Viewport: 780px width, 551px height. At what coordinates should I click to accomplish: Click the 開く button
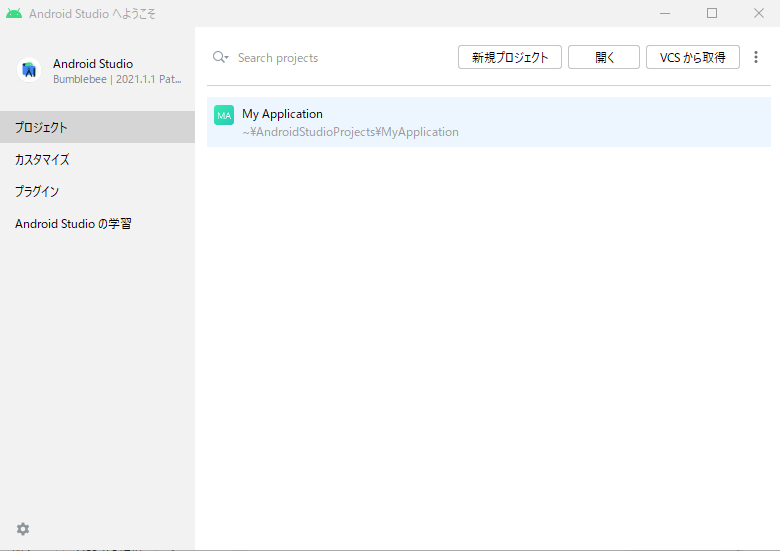pyautogui.click(x=604, y=57)
